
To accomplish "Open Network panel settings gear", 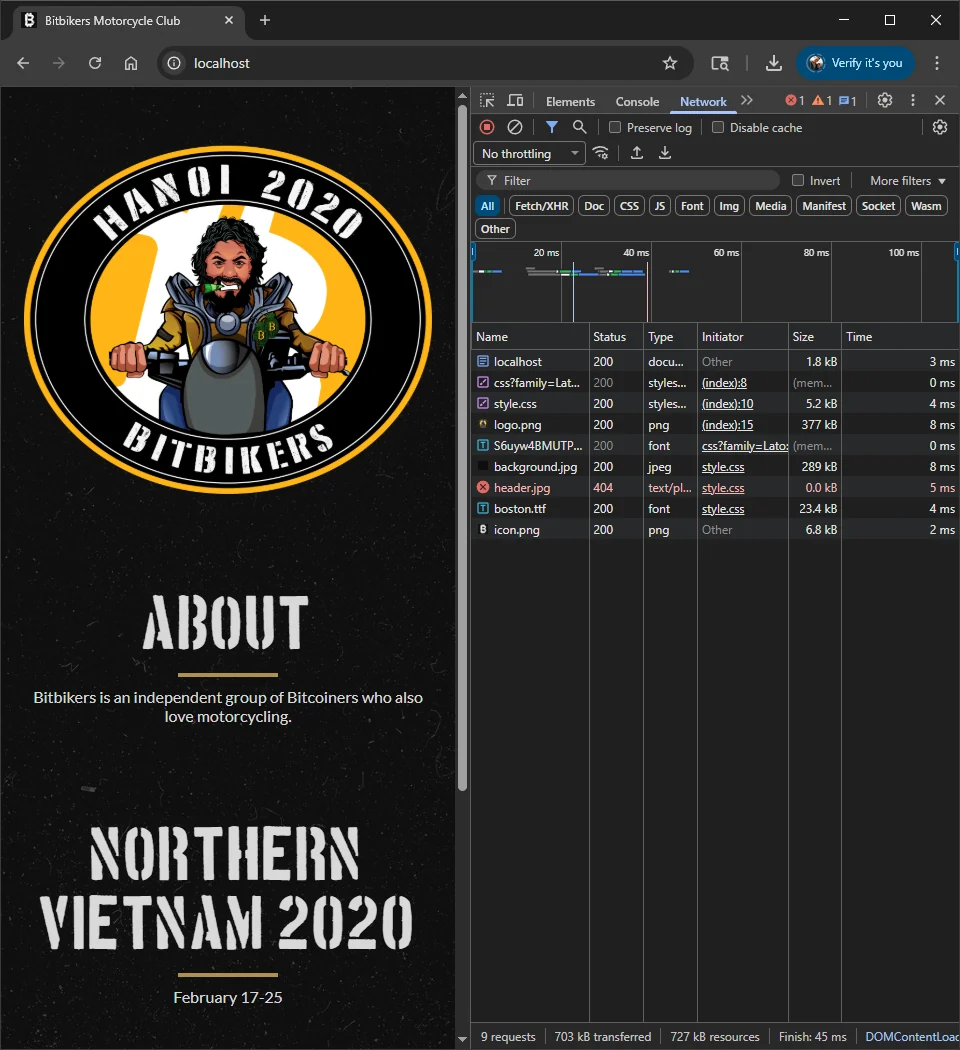I will click(940, 127).
